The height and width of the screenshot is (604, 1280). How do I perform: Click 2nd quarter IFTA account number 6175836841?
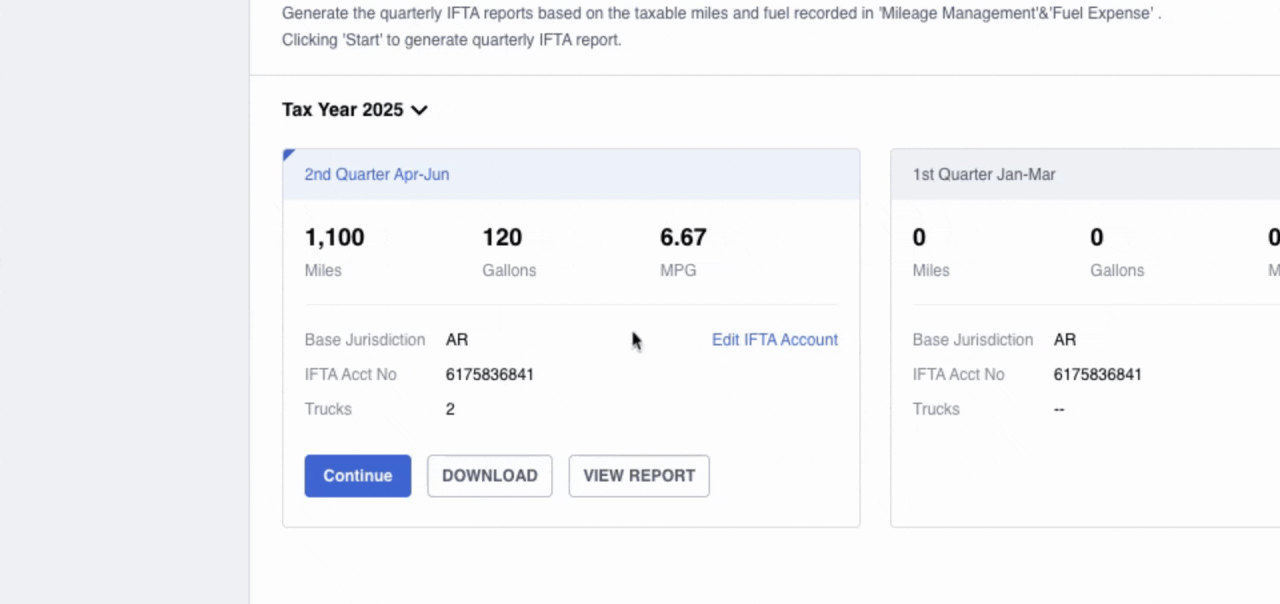coord(489,375)
